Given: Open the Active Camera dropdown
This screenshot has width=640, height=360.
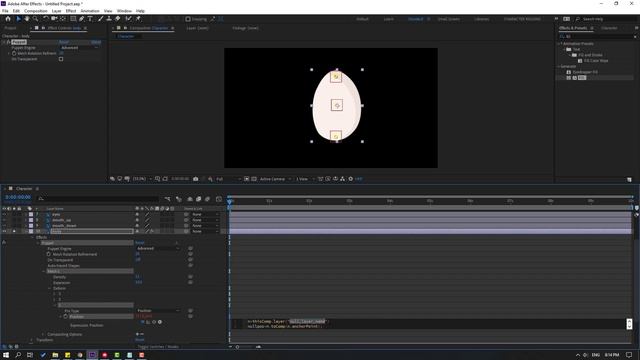Looking at the screenshot, I should 275,179.
